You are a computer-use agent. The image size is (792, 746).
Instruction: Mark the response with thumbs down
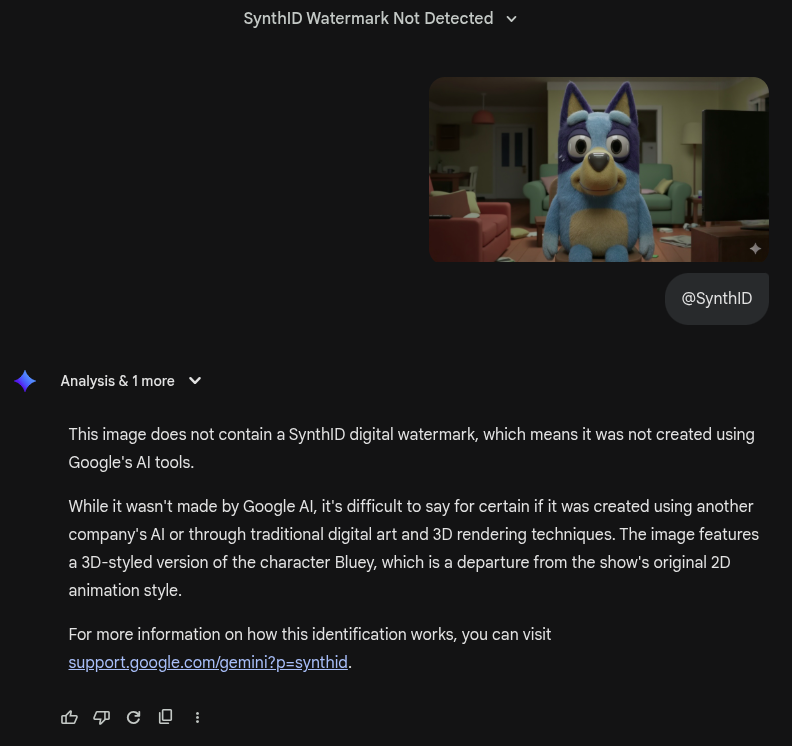pos(102,717)
